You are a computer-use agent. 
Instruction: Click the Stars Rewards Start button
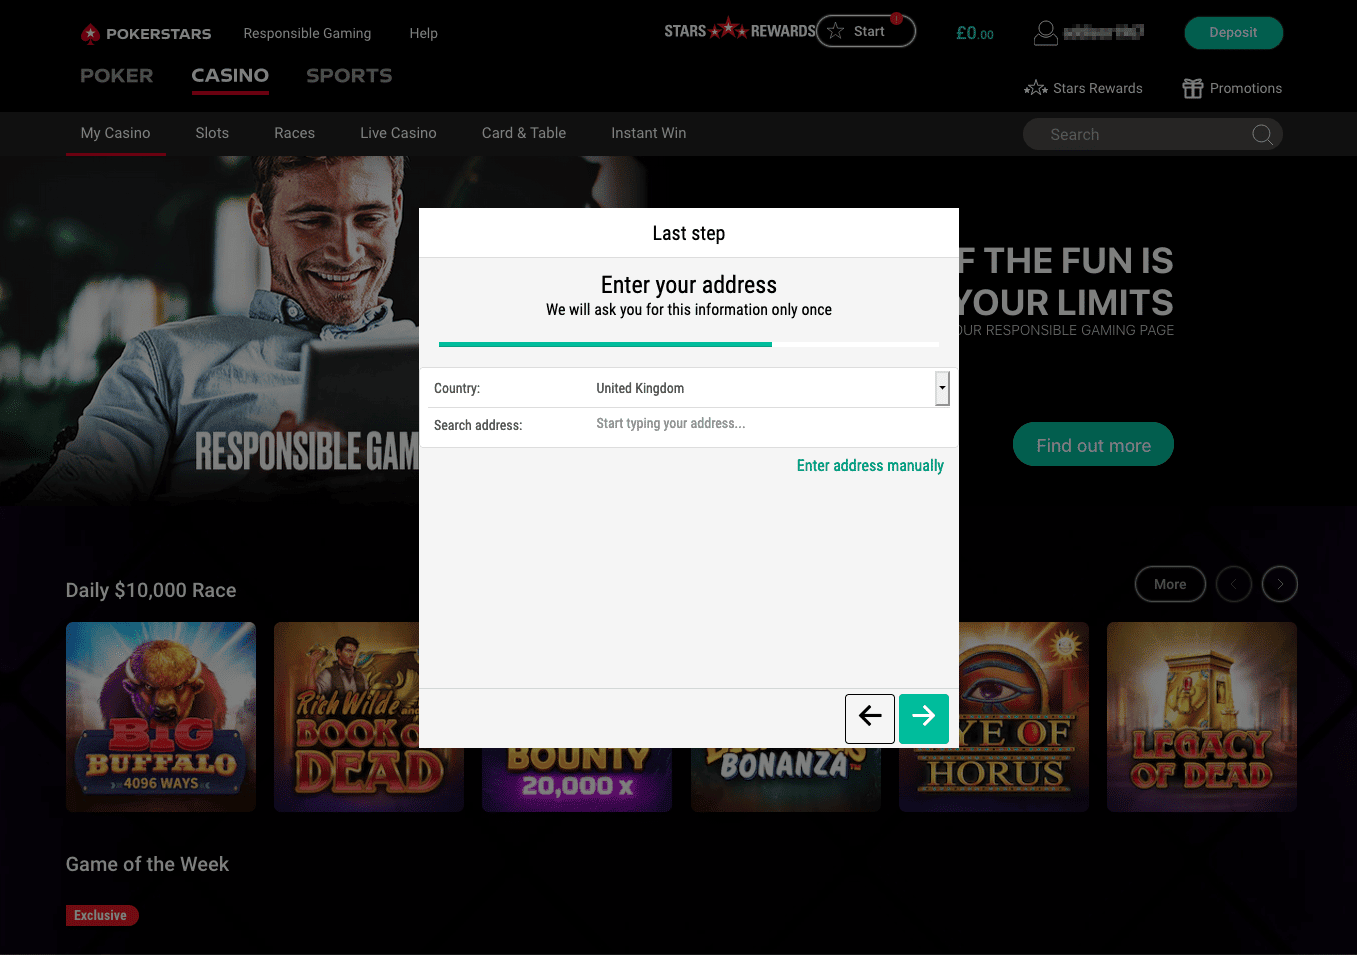point(866,31)
